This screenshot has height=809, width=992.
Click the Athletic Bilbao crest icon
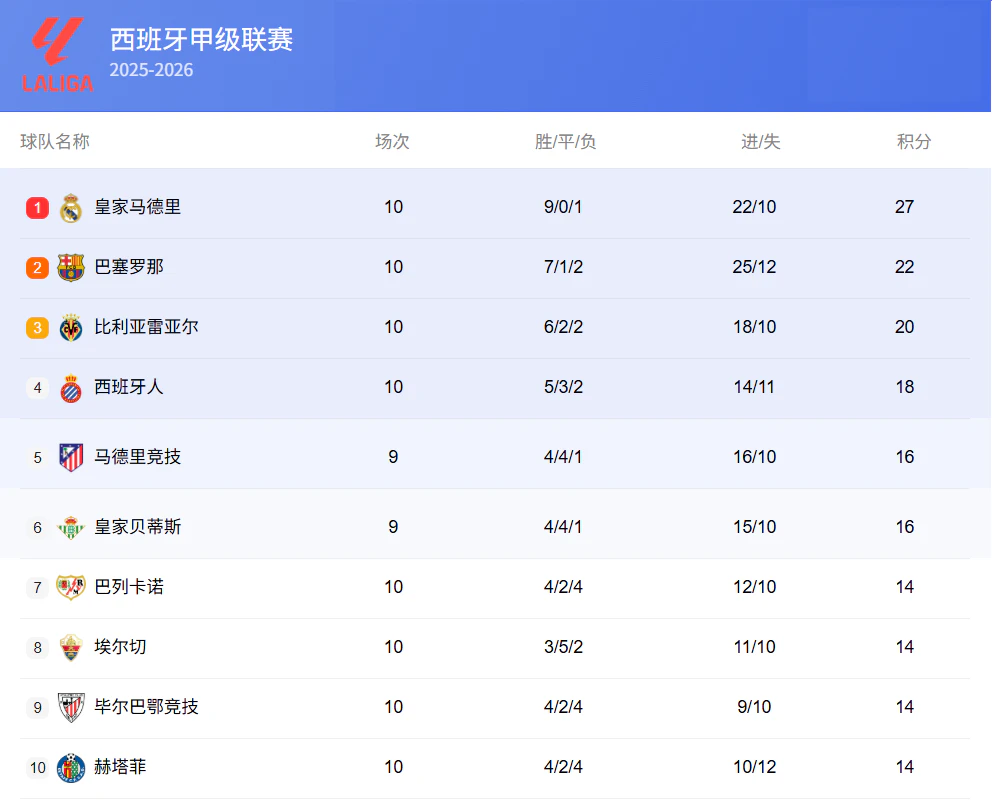[71, 707]
